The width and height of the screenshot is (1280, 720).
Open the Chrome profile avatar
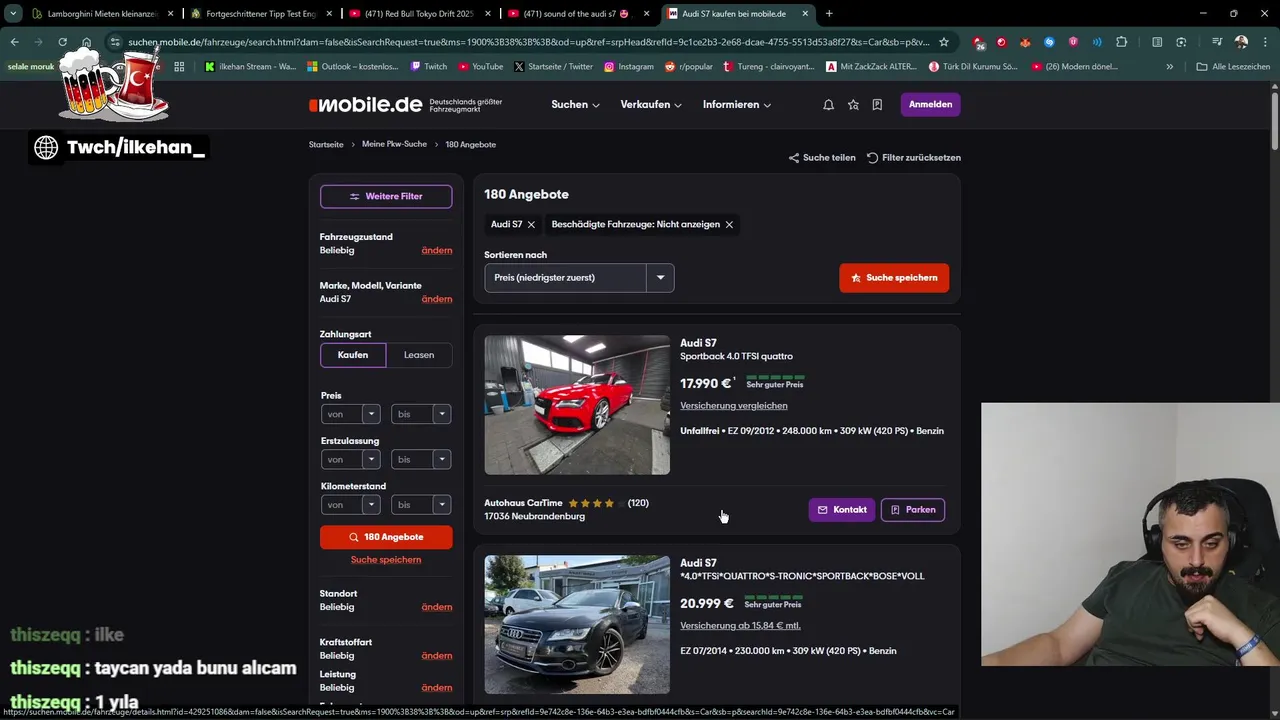(x=1241, y=42)
